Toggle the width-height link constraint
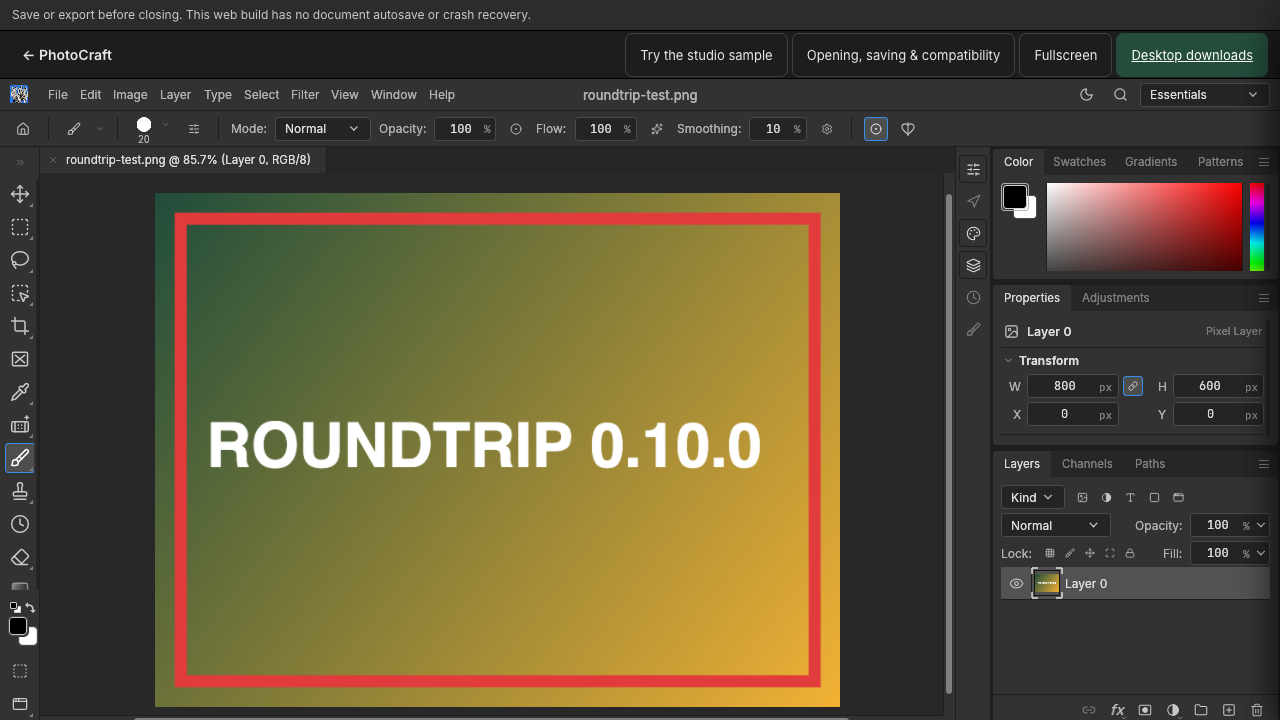Viewport: 1280px width, 720px height. [x=1133, y=386]
